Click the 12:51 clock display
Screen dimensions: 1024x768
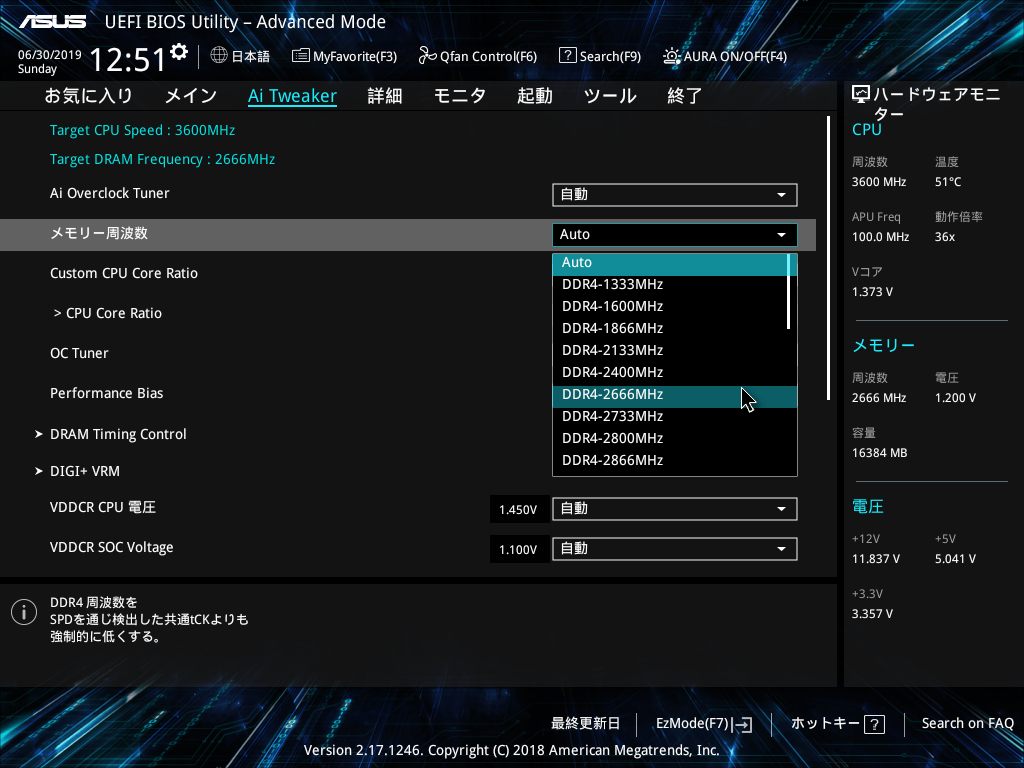[127, 60]
